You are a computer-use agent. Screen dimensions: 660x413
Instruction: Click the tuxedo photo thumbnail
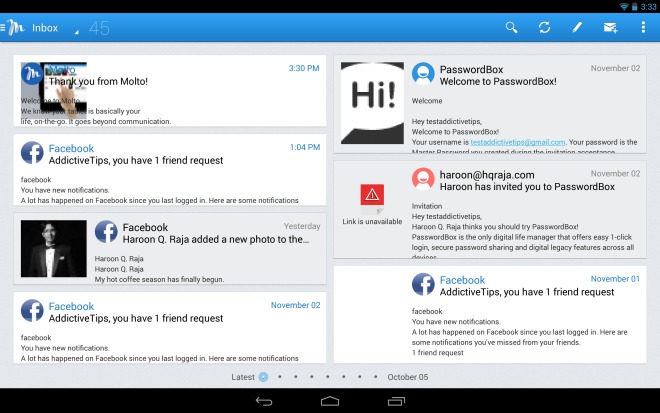(54, 248)
